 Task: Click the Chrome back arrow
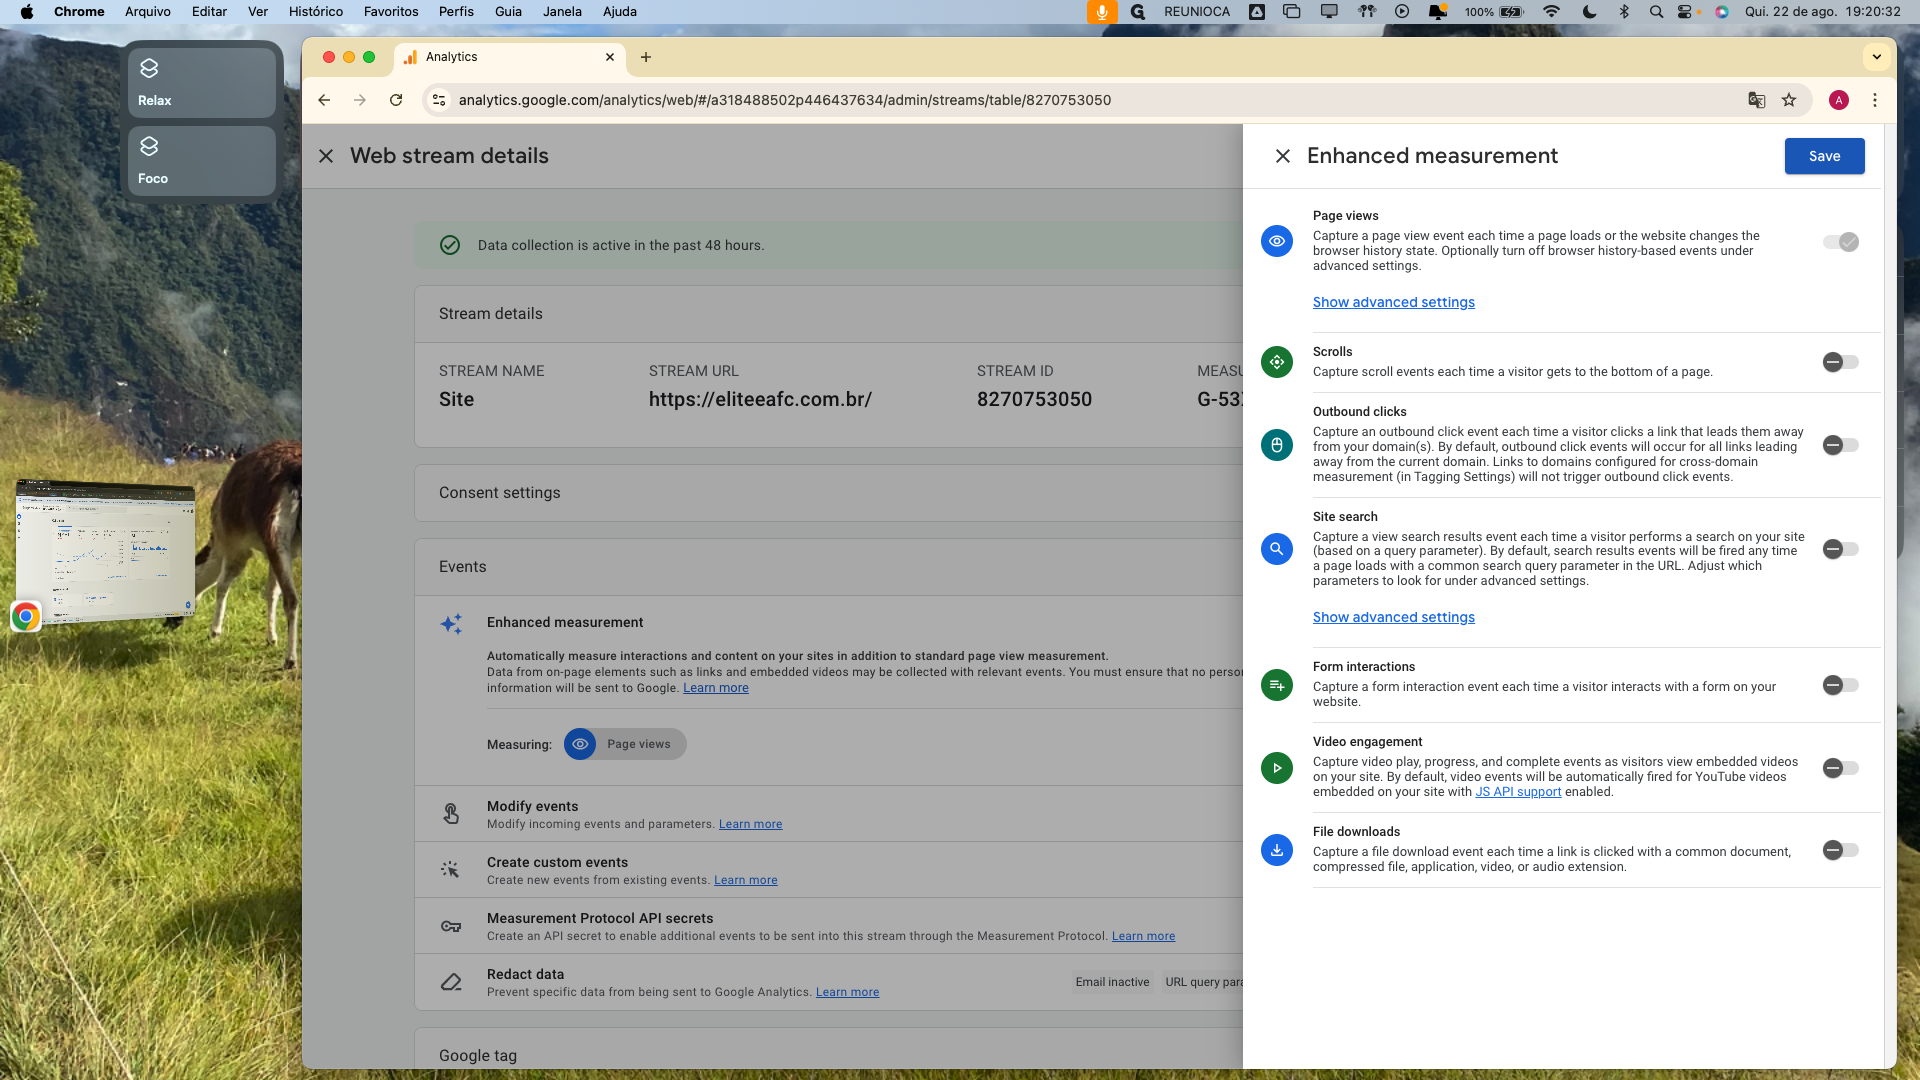click(324, 100)
